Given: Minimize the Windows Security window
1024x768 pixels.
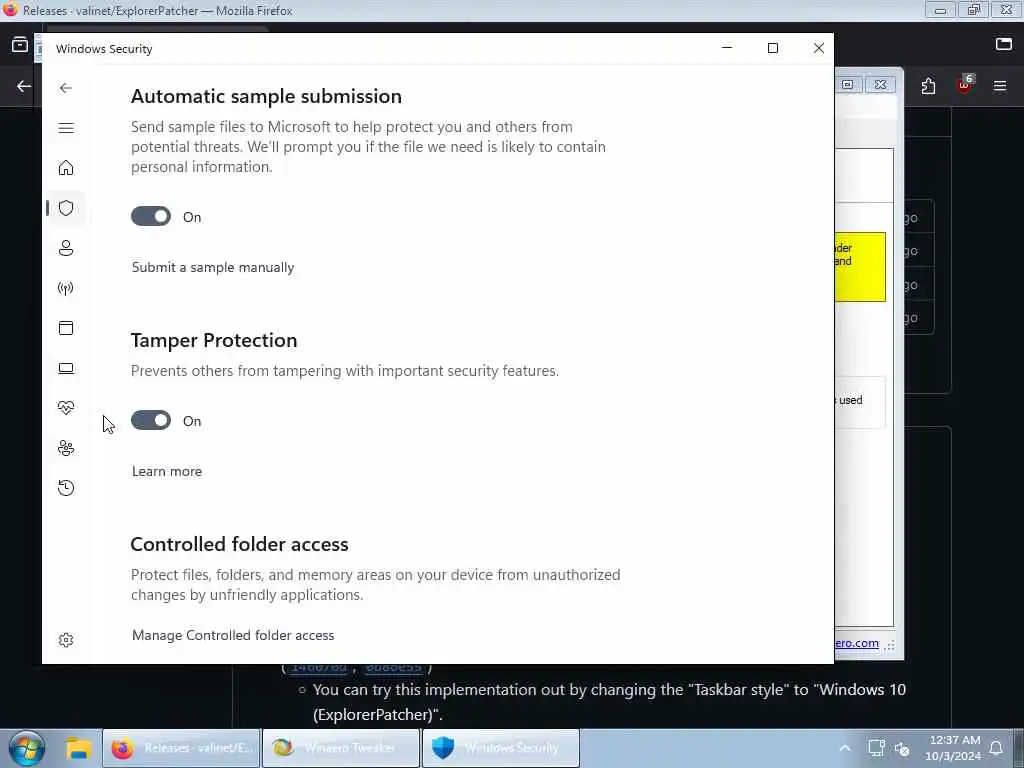Looking at the screenshot, I should tap(727, 48).
